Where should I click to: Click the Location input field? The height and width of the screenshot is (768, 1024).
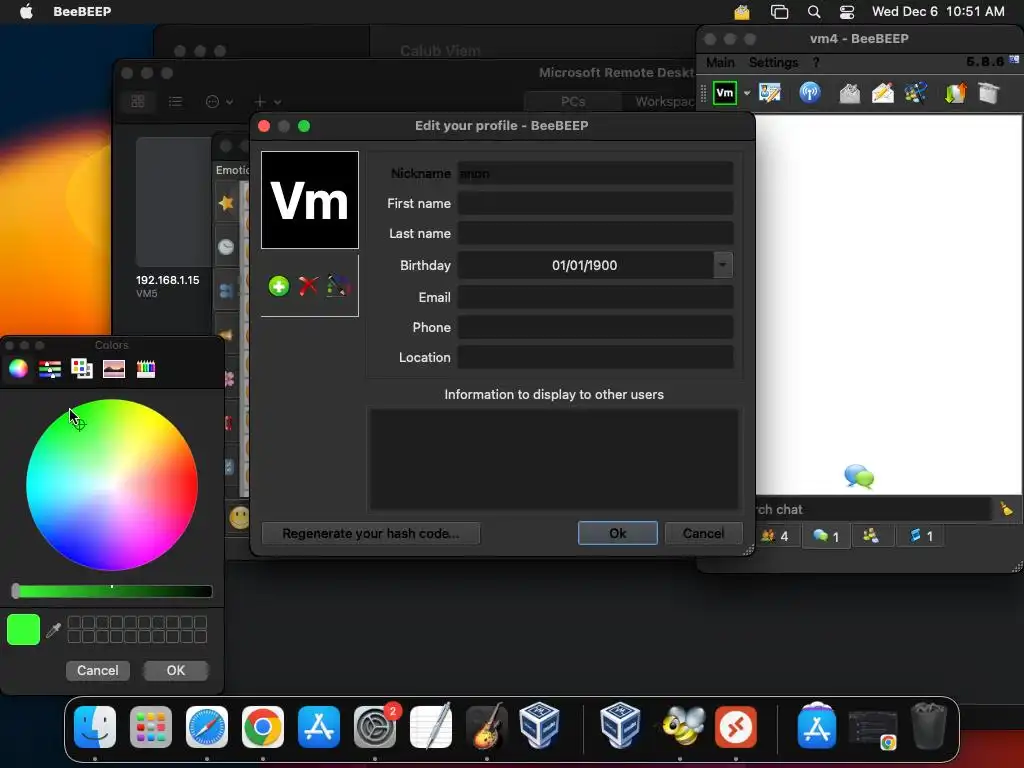(x=595, y=358)
